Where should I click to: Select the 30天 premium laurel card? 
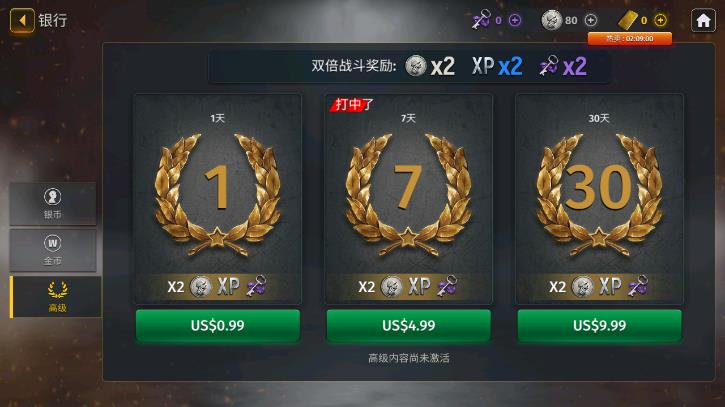pos(599,199)
